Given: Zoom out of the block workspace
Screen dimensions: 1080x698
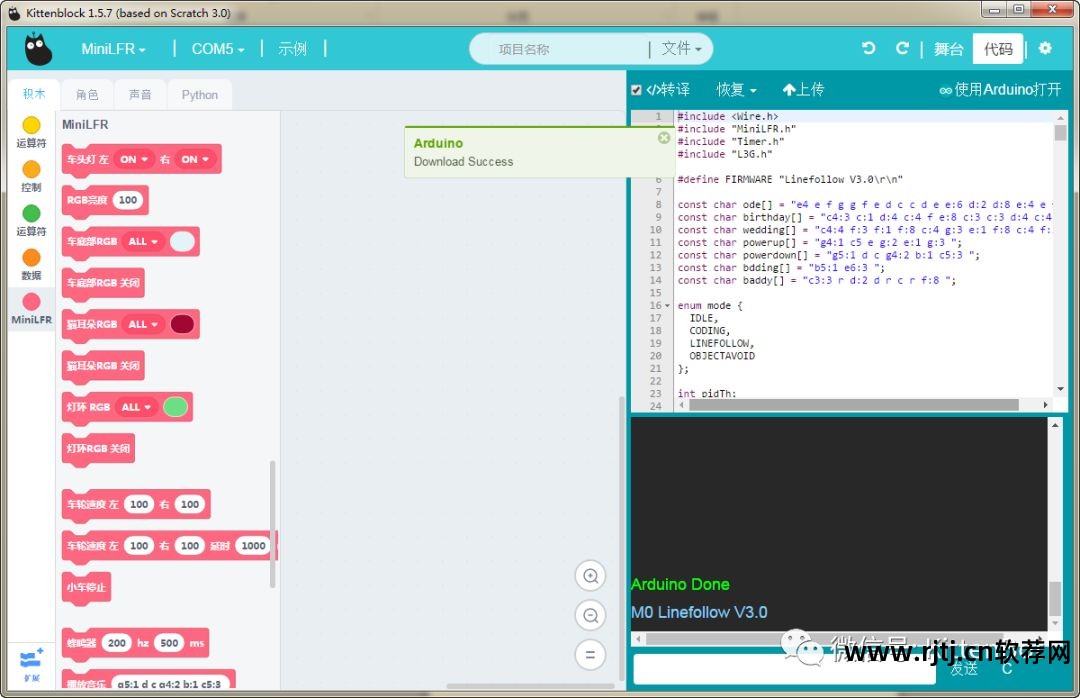Looking at the screenshot, I should point(590,615).
